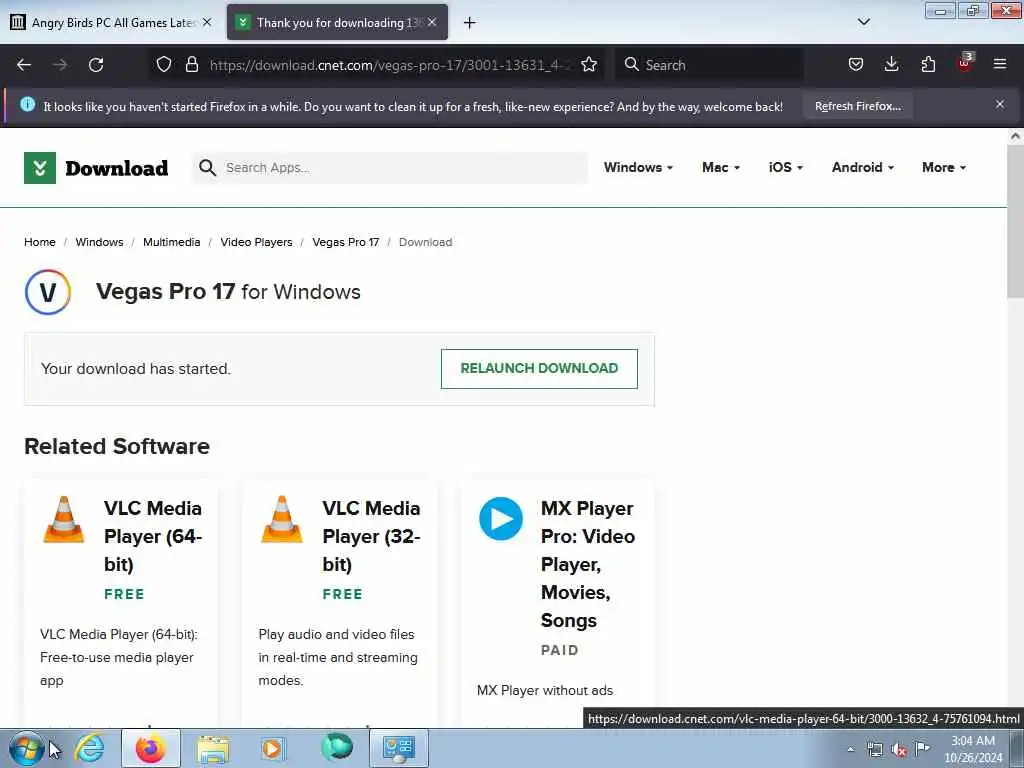The height and width of the screenshot is (768, 1024).
Task: Open the MX Player Pro title link
Action: point(588,564)
